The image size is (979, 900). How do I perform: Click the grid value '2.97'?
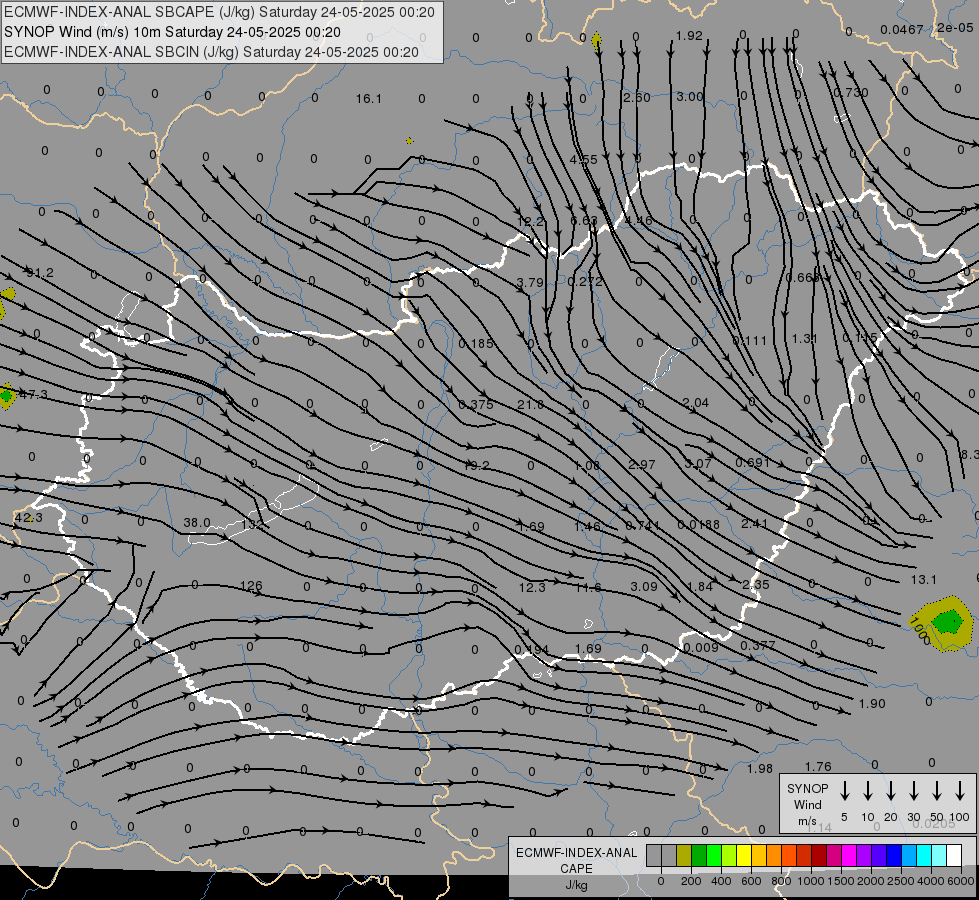click(x=642, y=465)
